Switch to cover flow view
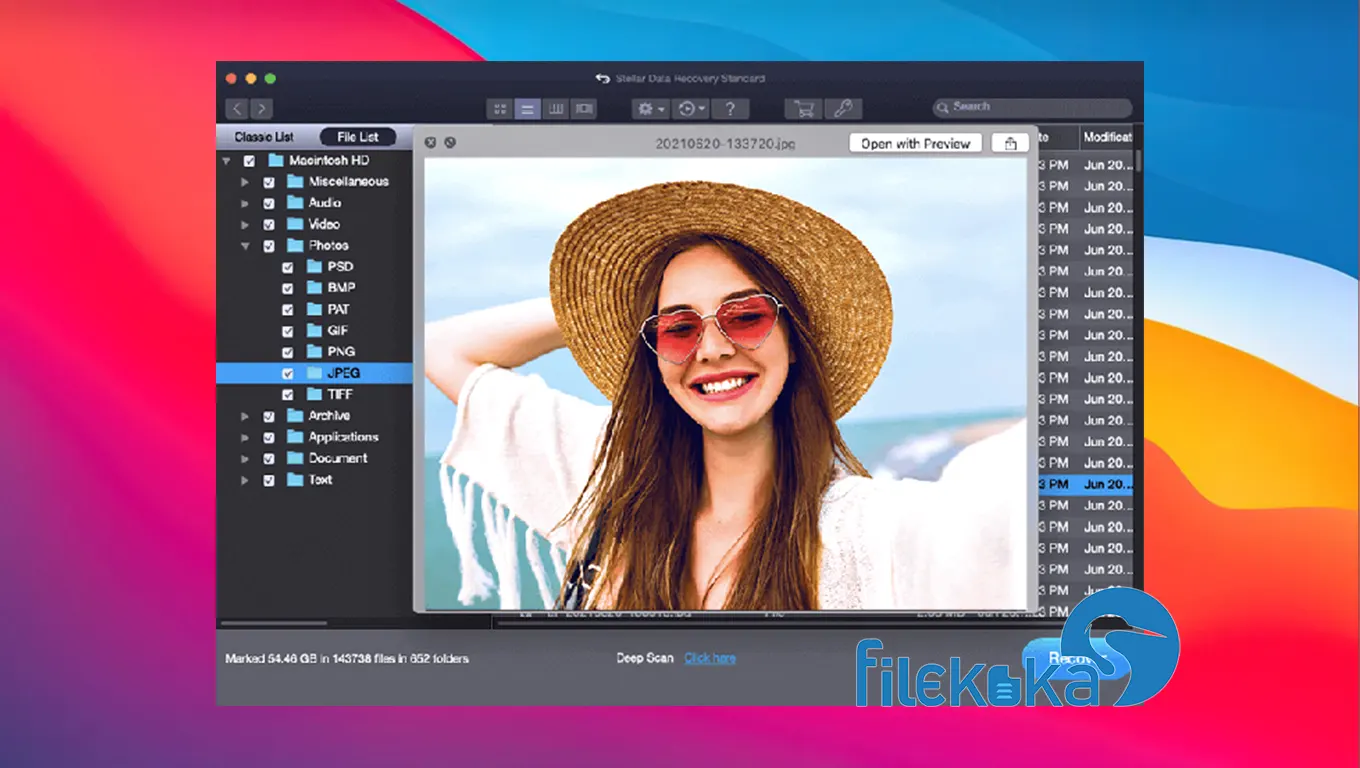Screen dimensions: 1360x768 583,108
